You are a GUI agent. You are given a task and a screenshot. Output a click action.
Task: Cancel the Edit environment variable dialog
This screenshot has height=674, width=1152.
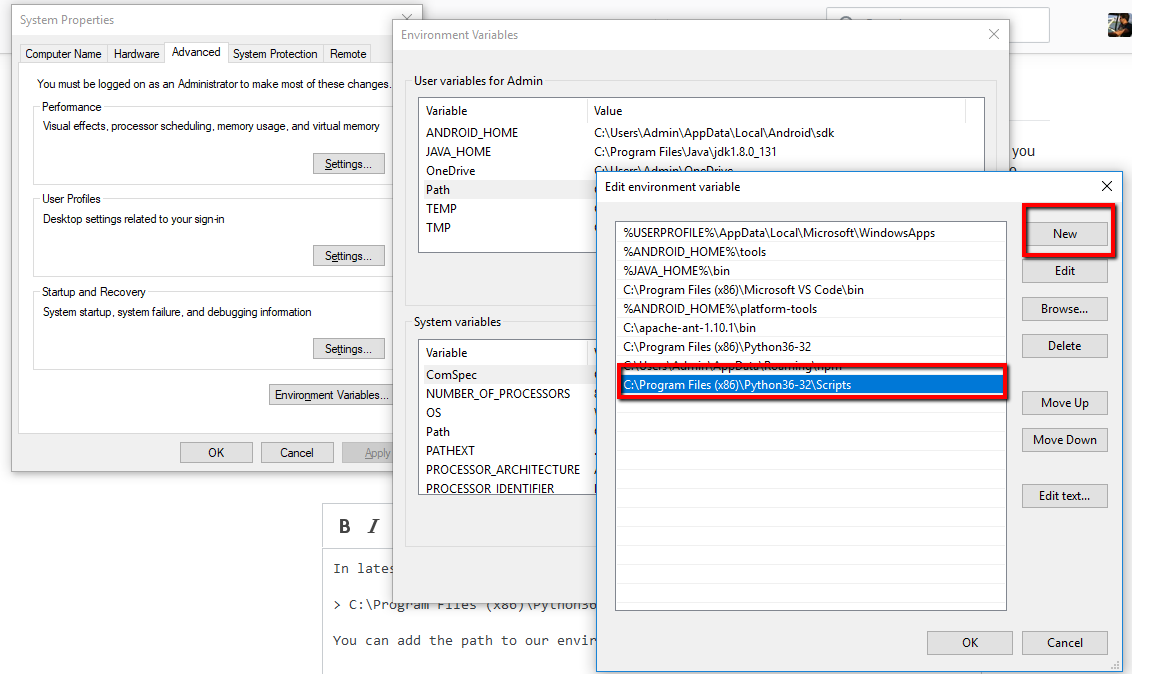point(1065,642)
